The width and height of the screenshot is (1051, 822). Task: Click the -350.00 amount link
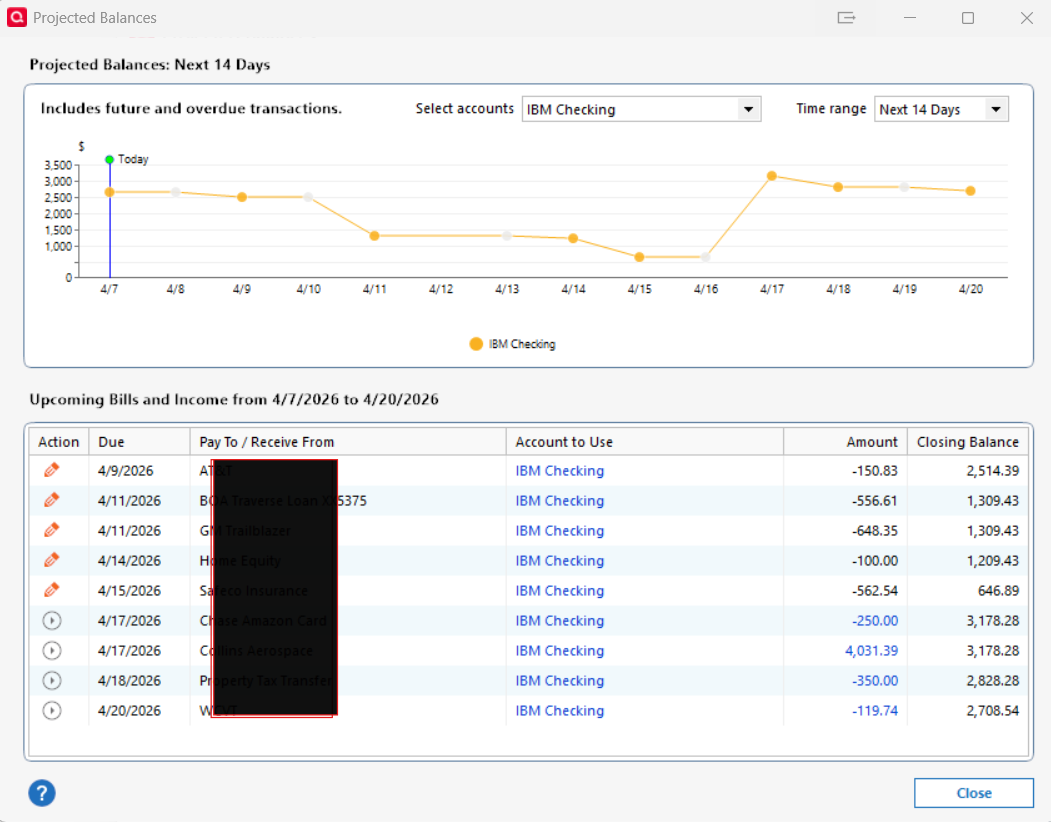point(875,681)
